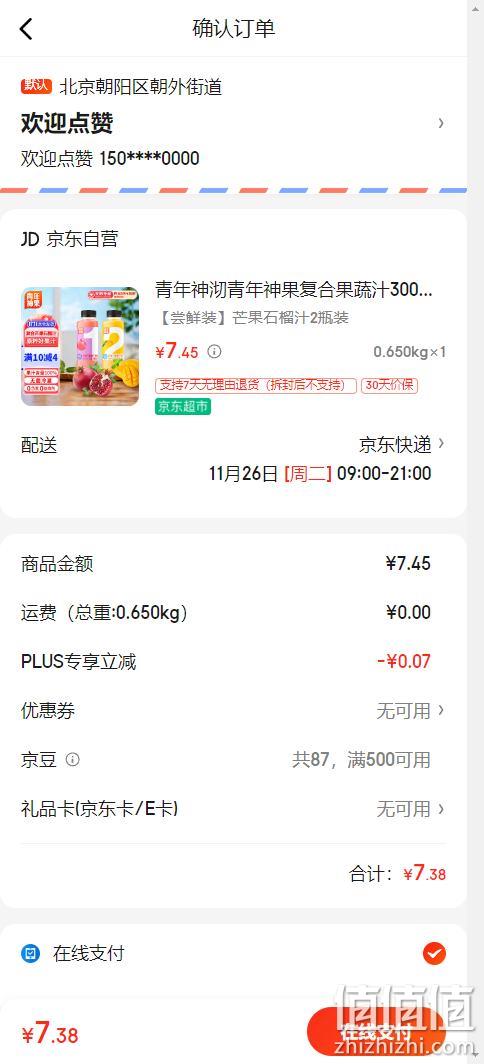This screenshot has width=484, height=1064.
Task: Open the juice product thumbnail
Action: click(x=80, y=346)
